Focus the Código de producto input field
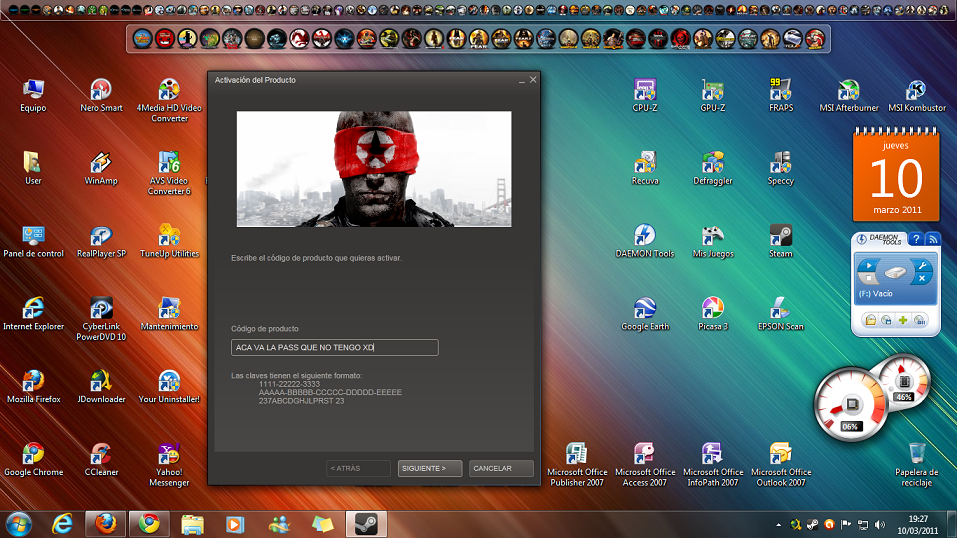Screen dimensions: 957x538 pos(334,347)
